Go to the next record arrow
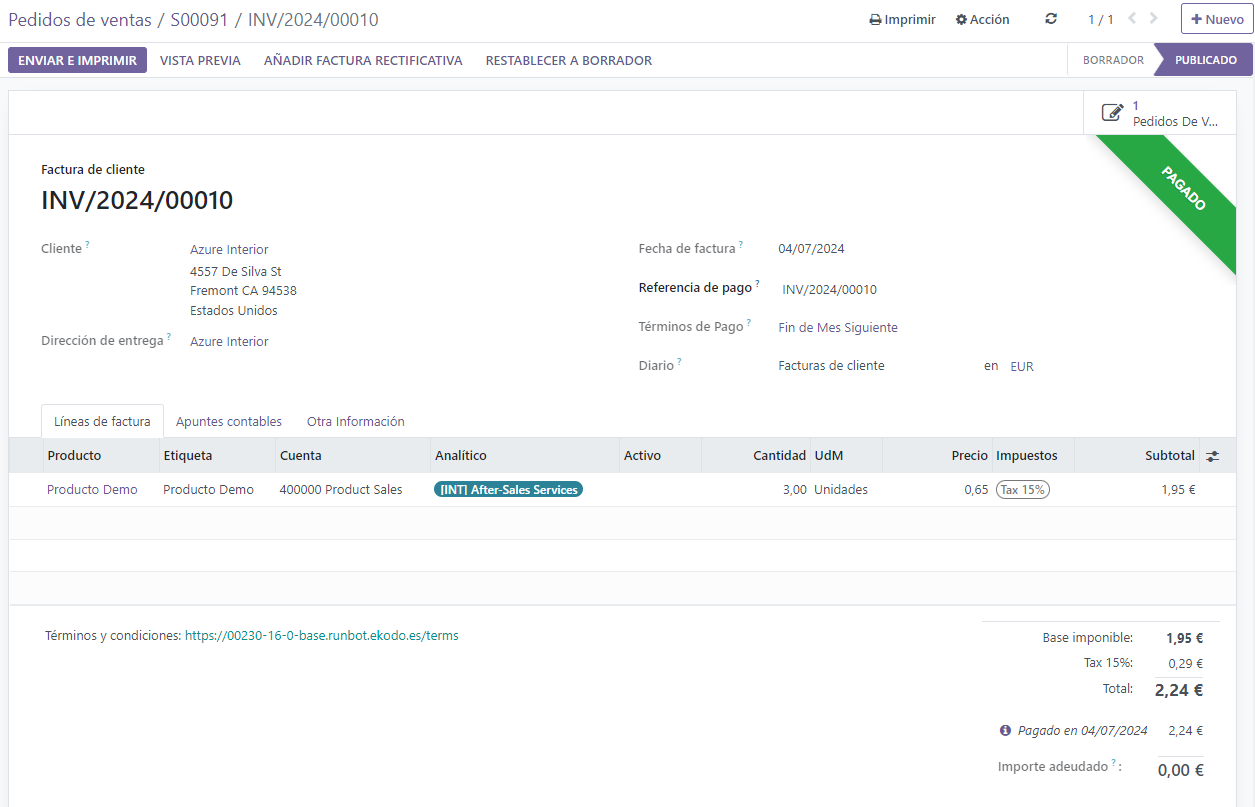 pos(1154,19)
